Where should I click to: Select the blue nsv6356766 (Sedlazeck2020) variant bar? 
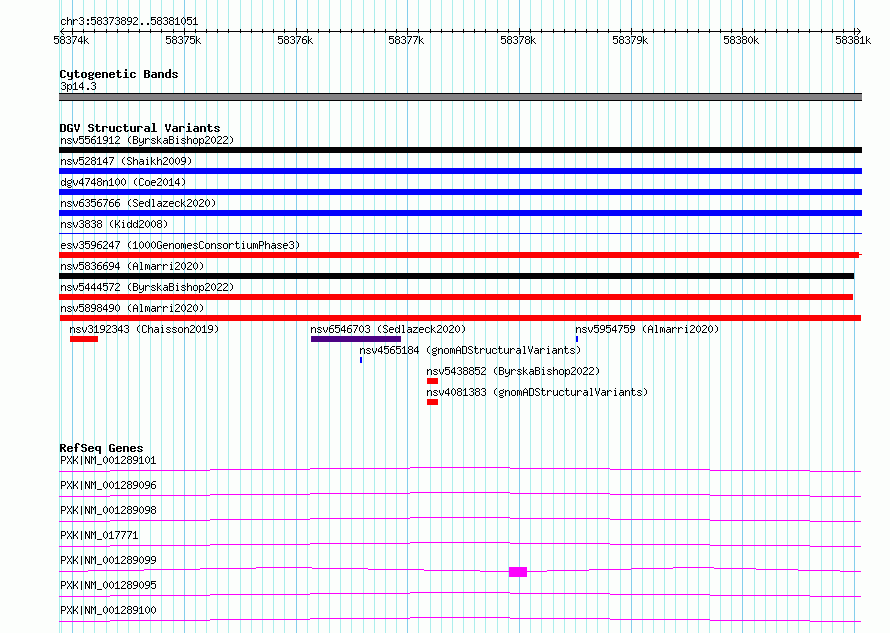460,213
